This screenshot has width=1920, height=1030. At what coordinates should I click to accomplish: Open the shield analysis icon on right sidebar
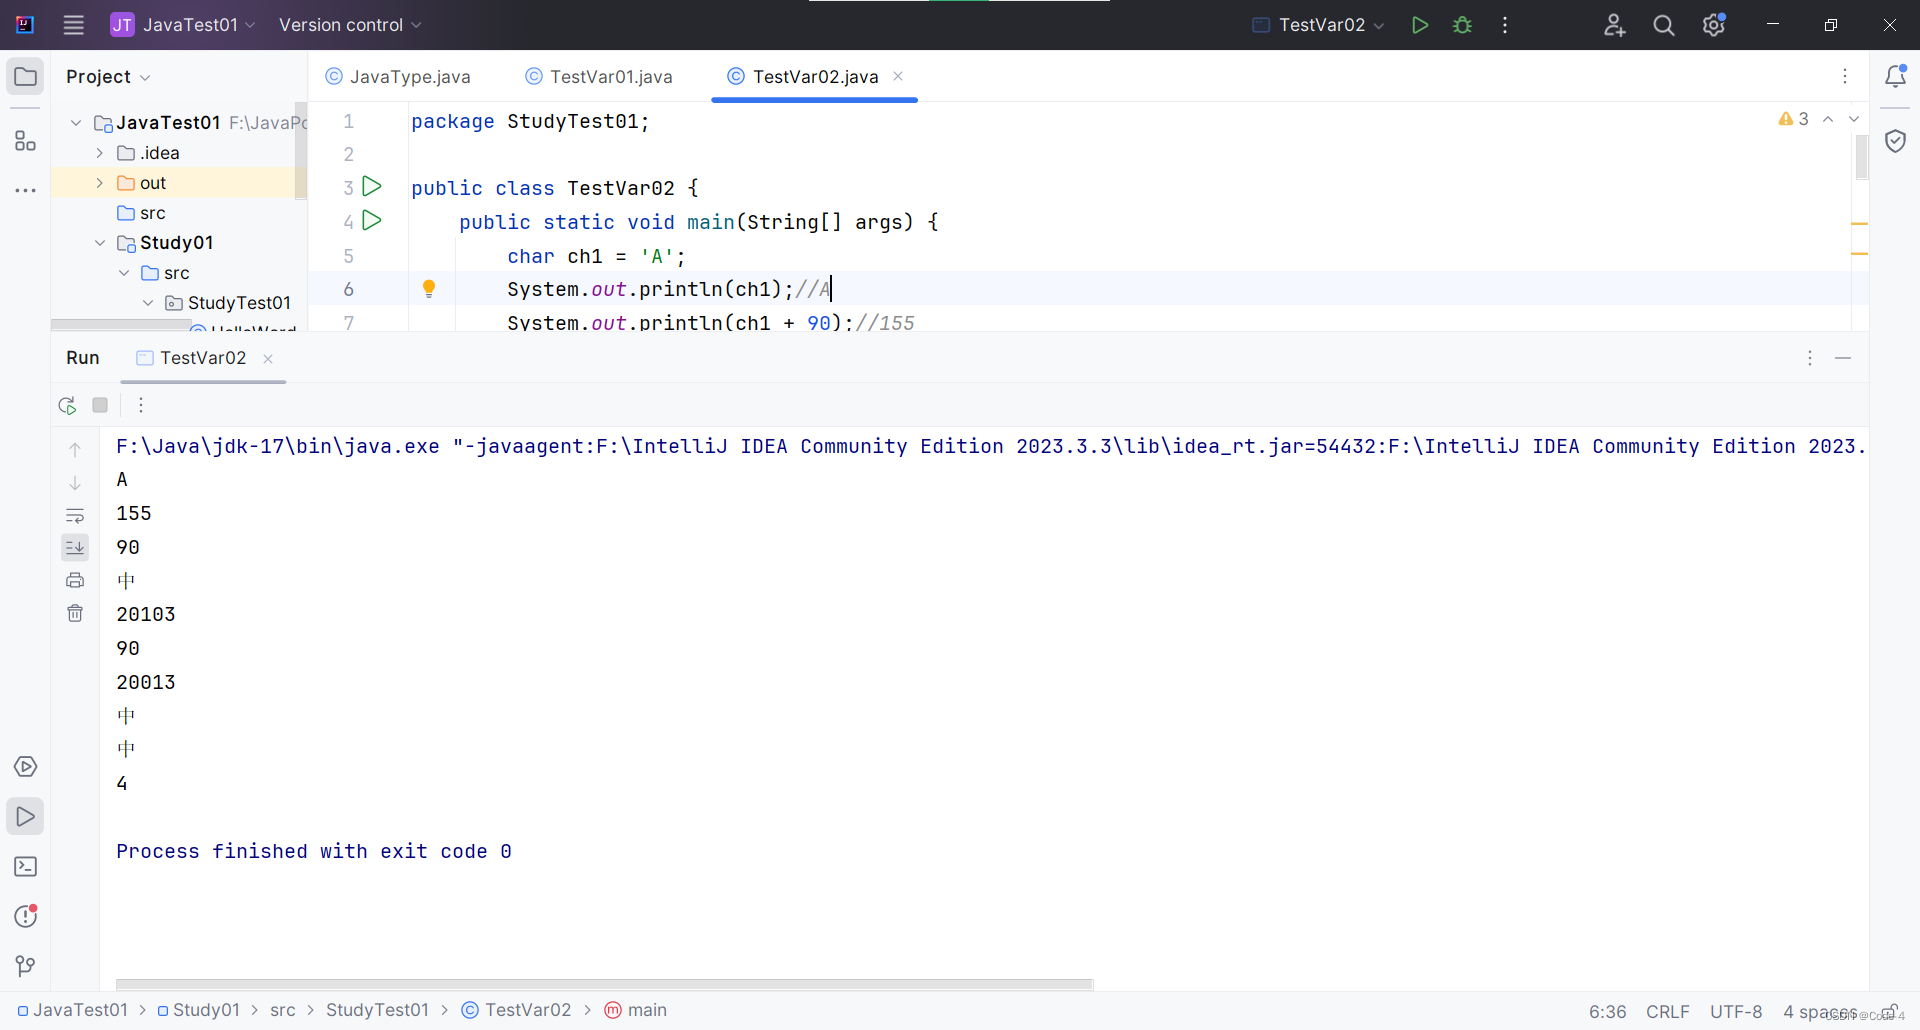pos(1895,141)
